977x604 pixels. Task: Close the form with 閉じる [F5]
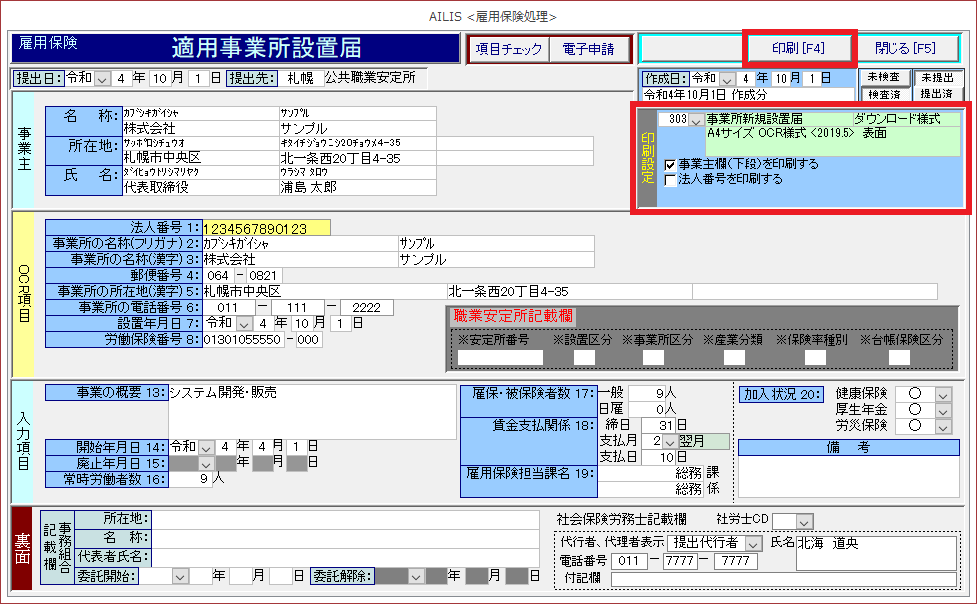point(904,48)
